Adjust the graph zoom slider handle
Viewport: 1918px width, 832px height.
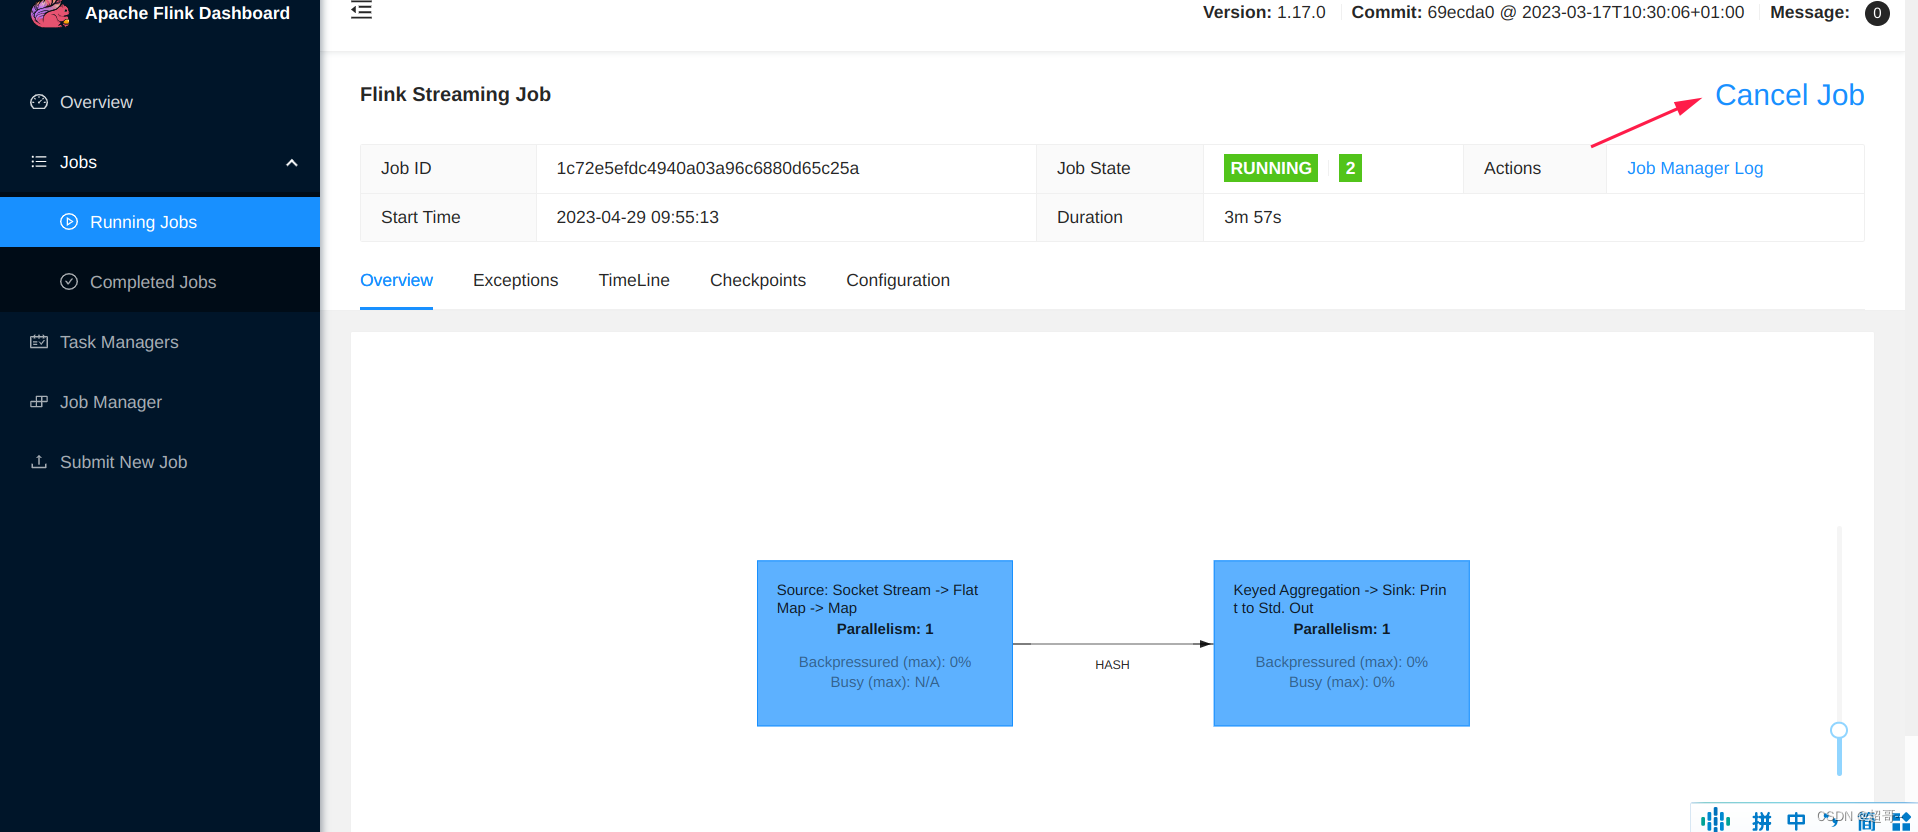click(x=1839, y=731)
